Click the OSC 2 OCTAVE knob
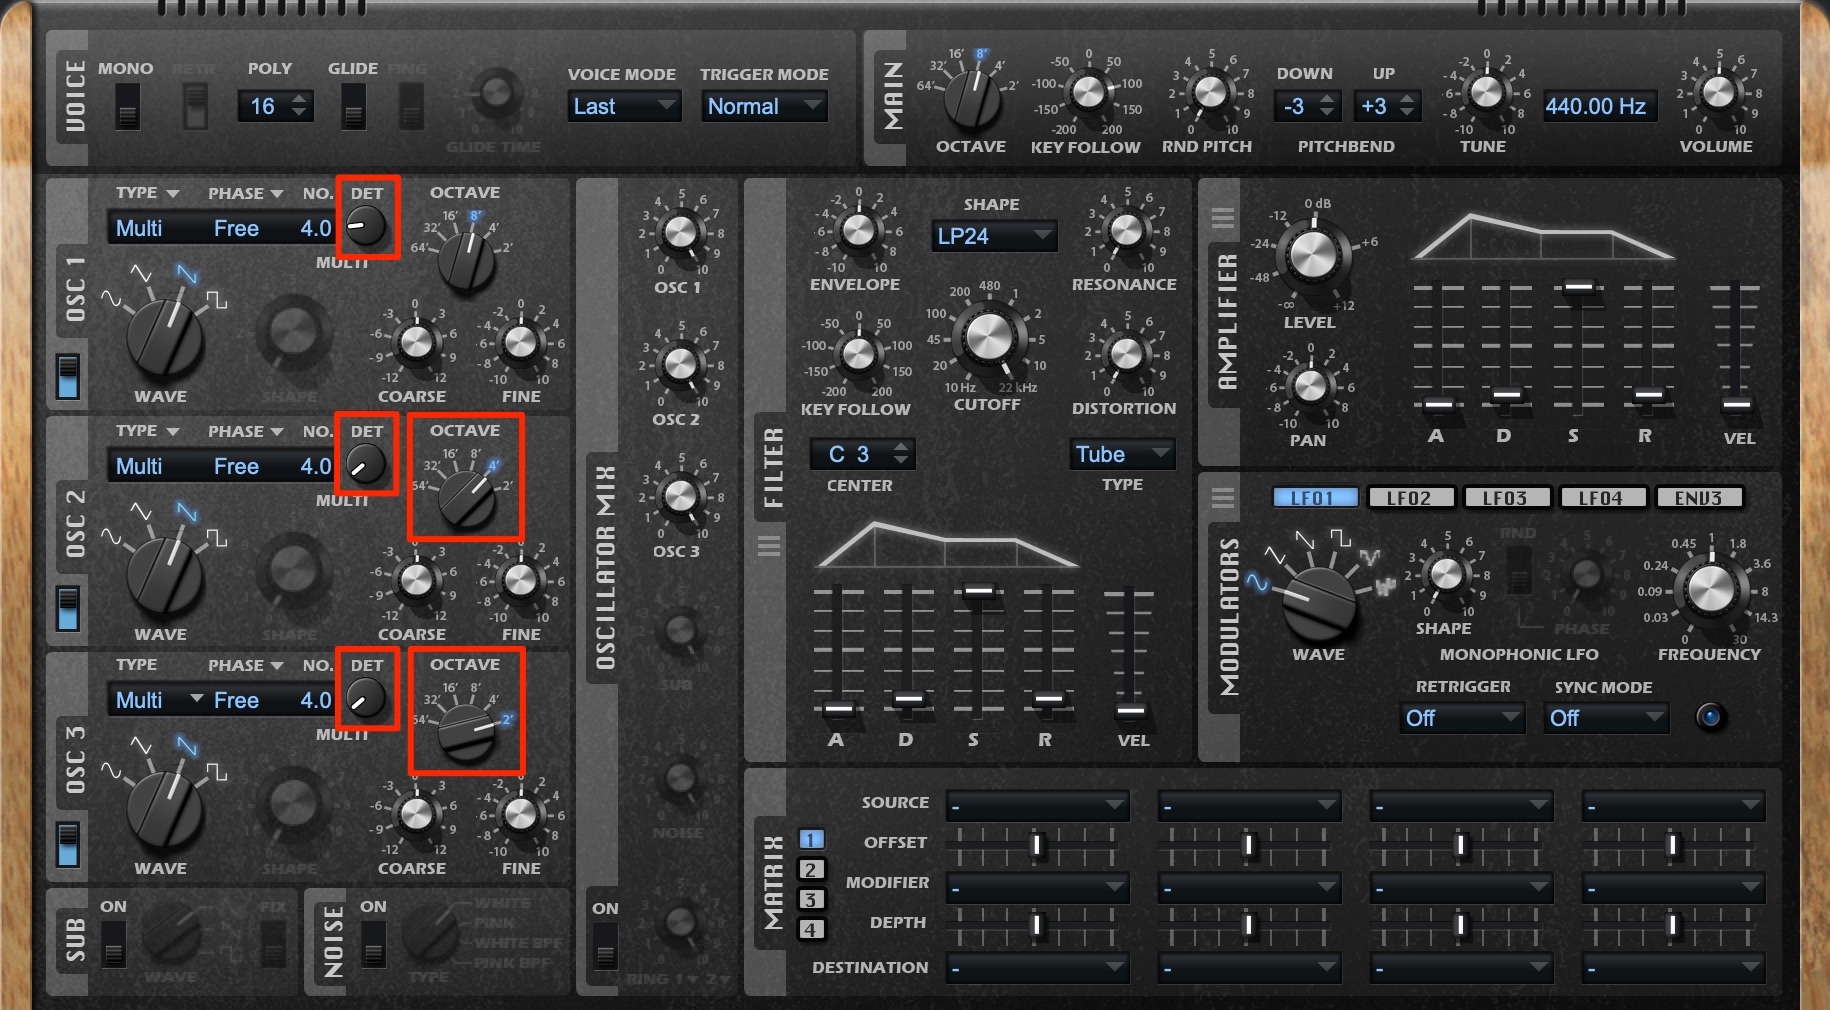 pyautogui.click(x=466, y=500)
